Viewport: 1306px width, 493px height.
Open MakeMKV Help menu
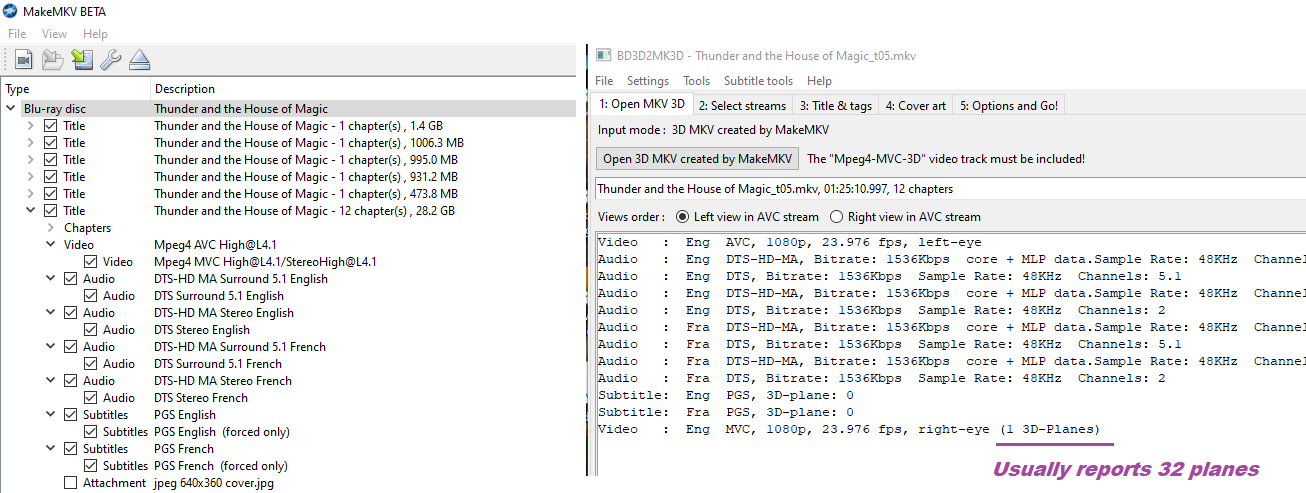pos(95,34)
